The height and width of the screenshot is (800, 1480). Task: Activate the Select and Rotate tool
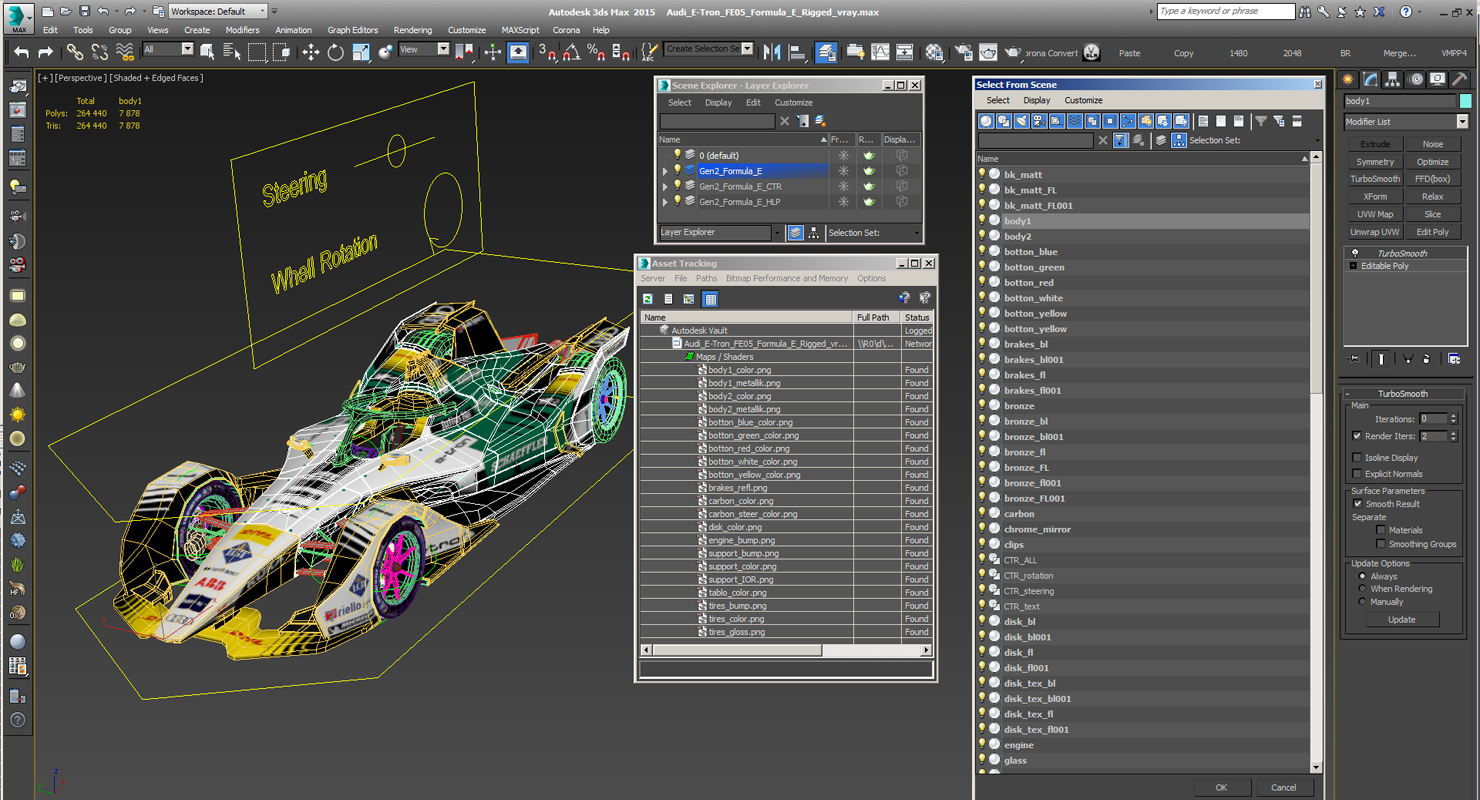(x=335, y=52)
